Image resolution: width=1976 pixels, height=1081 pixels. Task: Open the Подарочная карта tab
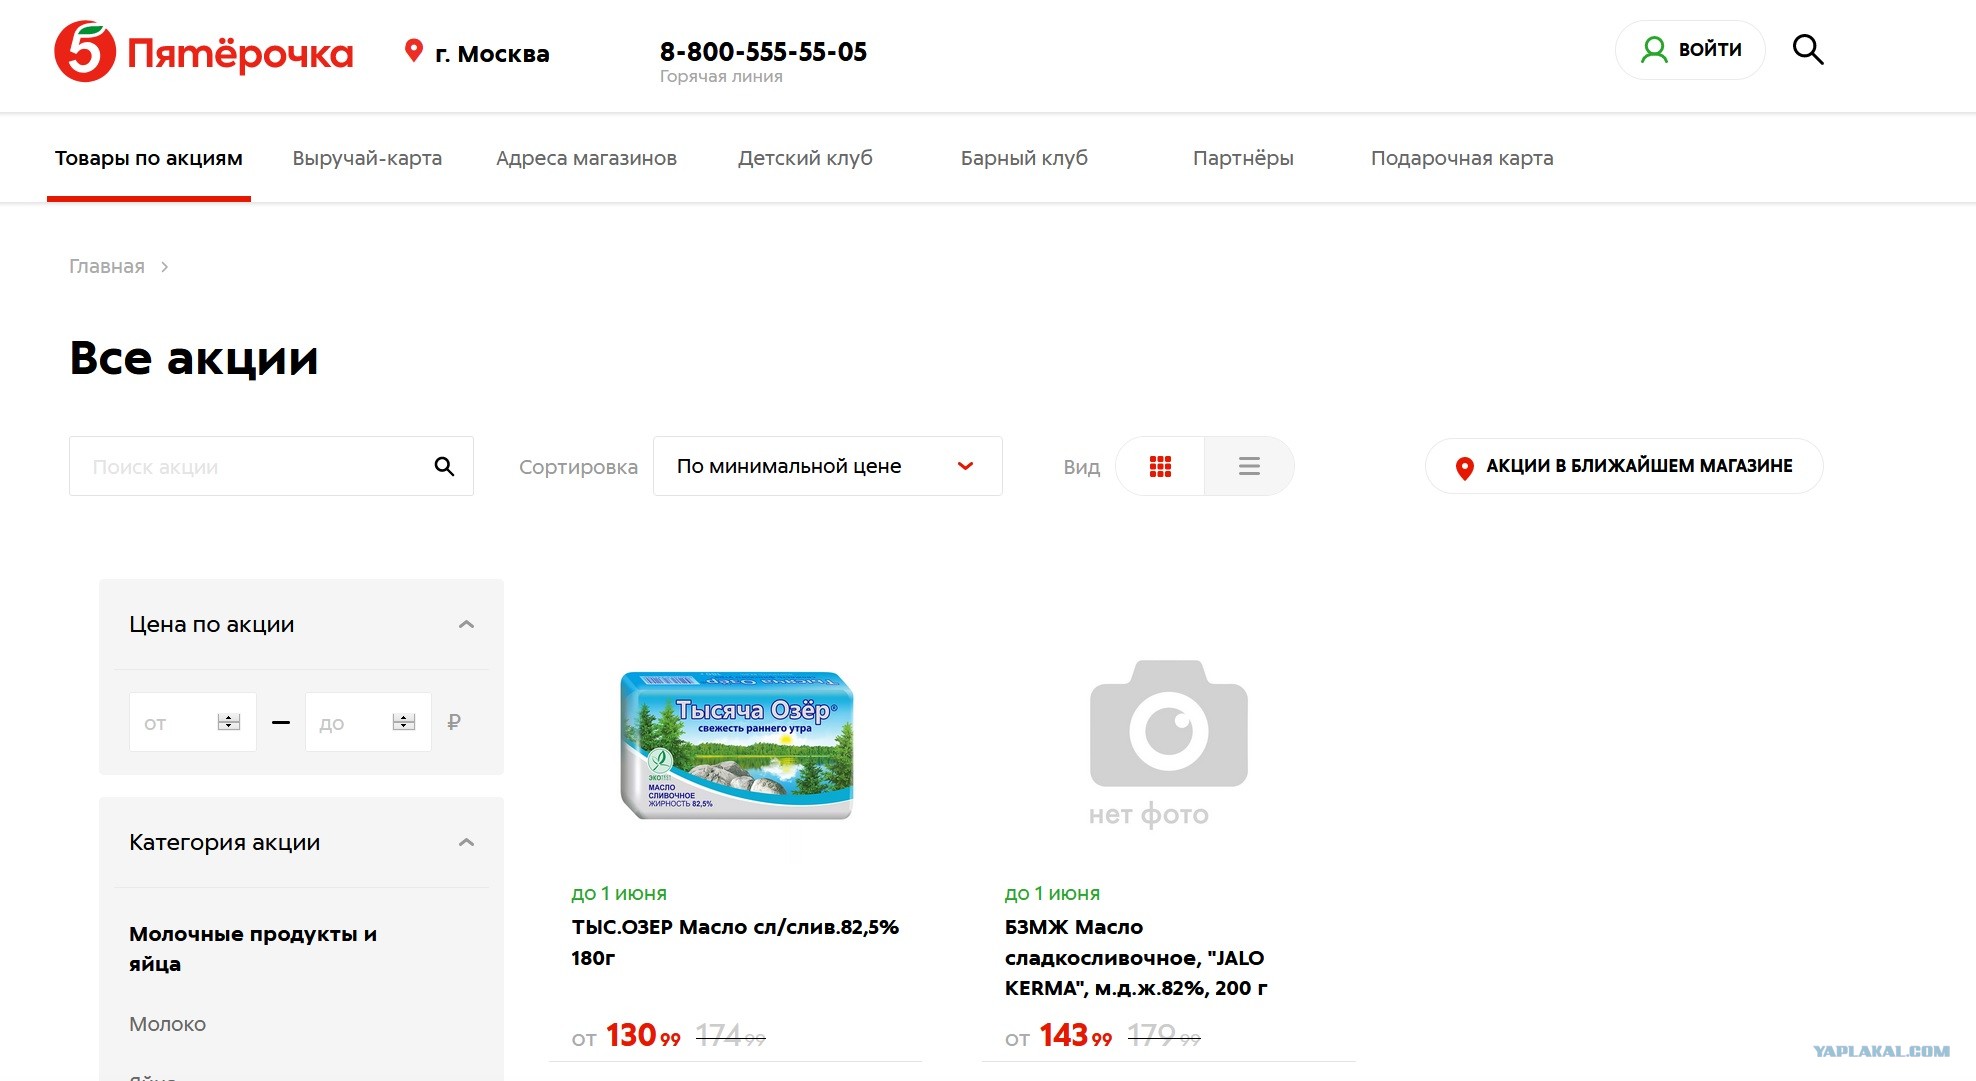point(1462,158)
